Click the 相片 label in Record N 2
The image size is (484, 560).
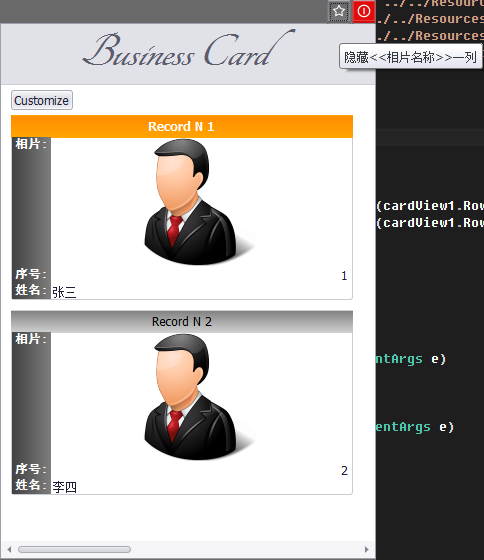click(31, 339)
